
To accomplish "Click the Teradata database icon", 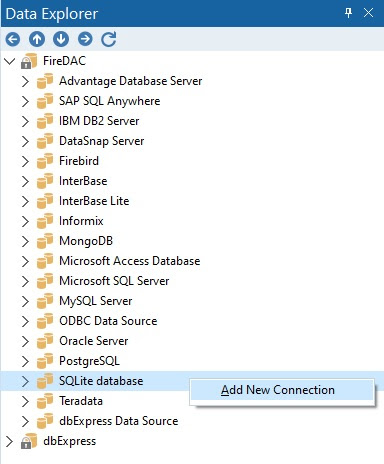I will pos(45,401).
